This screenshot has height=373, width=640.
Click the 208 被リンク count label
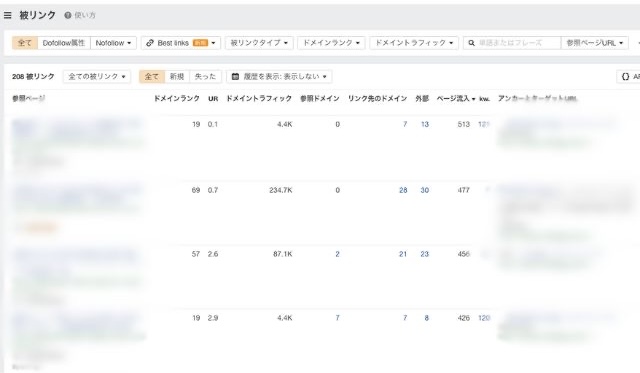point(33,76)
